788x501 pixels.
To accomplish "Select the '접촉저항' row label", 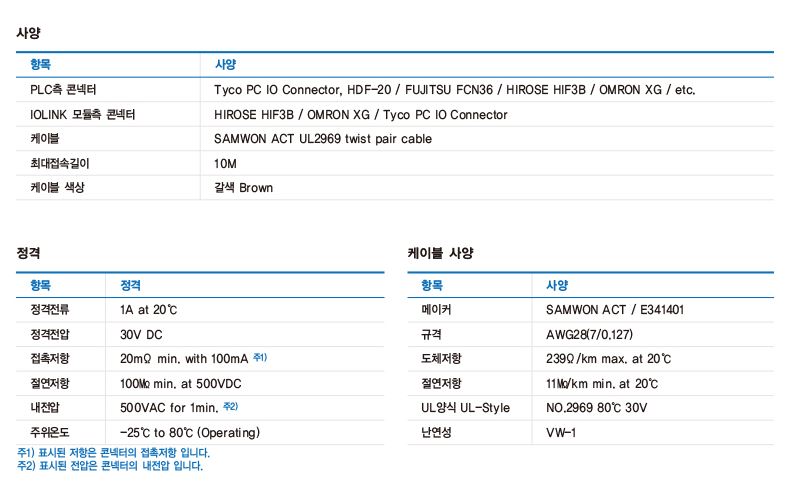I will coord(50,359).
